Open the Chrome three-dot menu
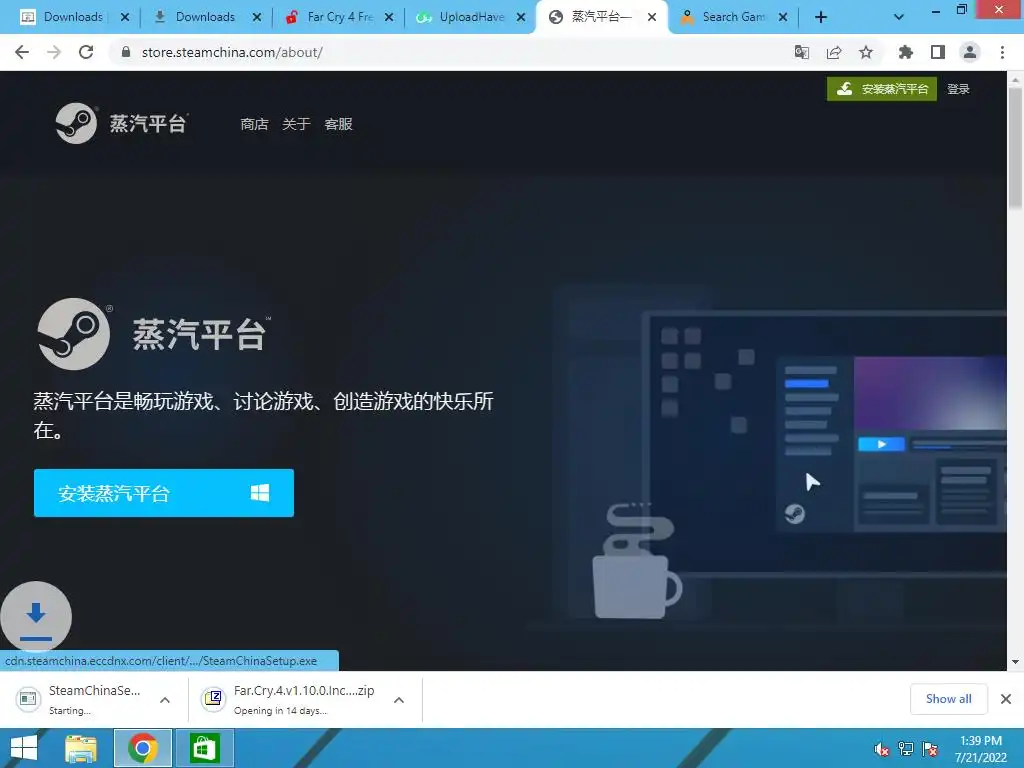 (x=1002, y=52)
